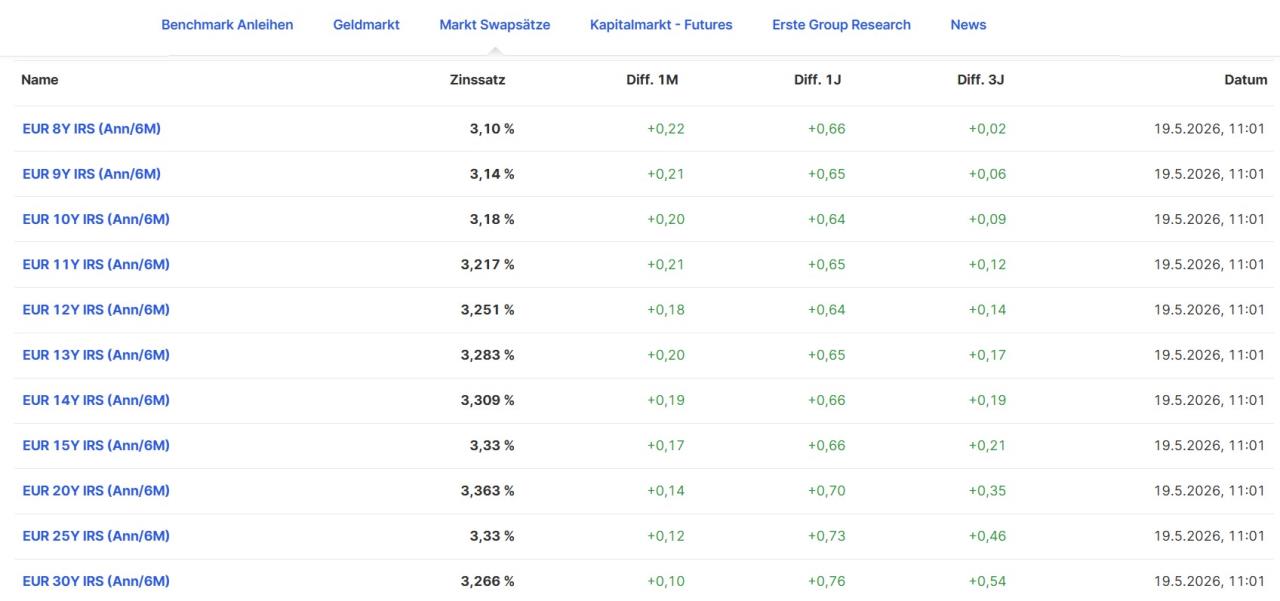Screen dimensions: 1280x601
Task: Open EUR 8Y IRS (Ann/6M) link
Action: (92, 128)
